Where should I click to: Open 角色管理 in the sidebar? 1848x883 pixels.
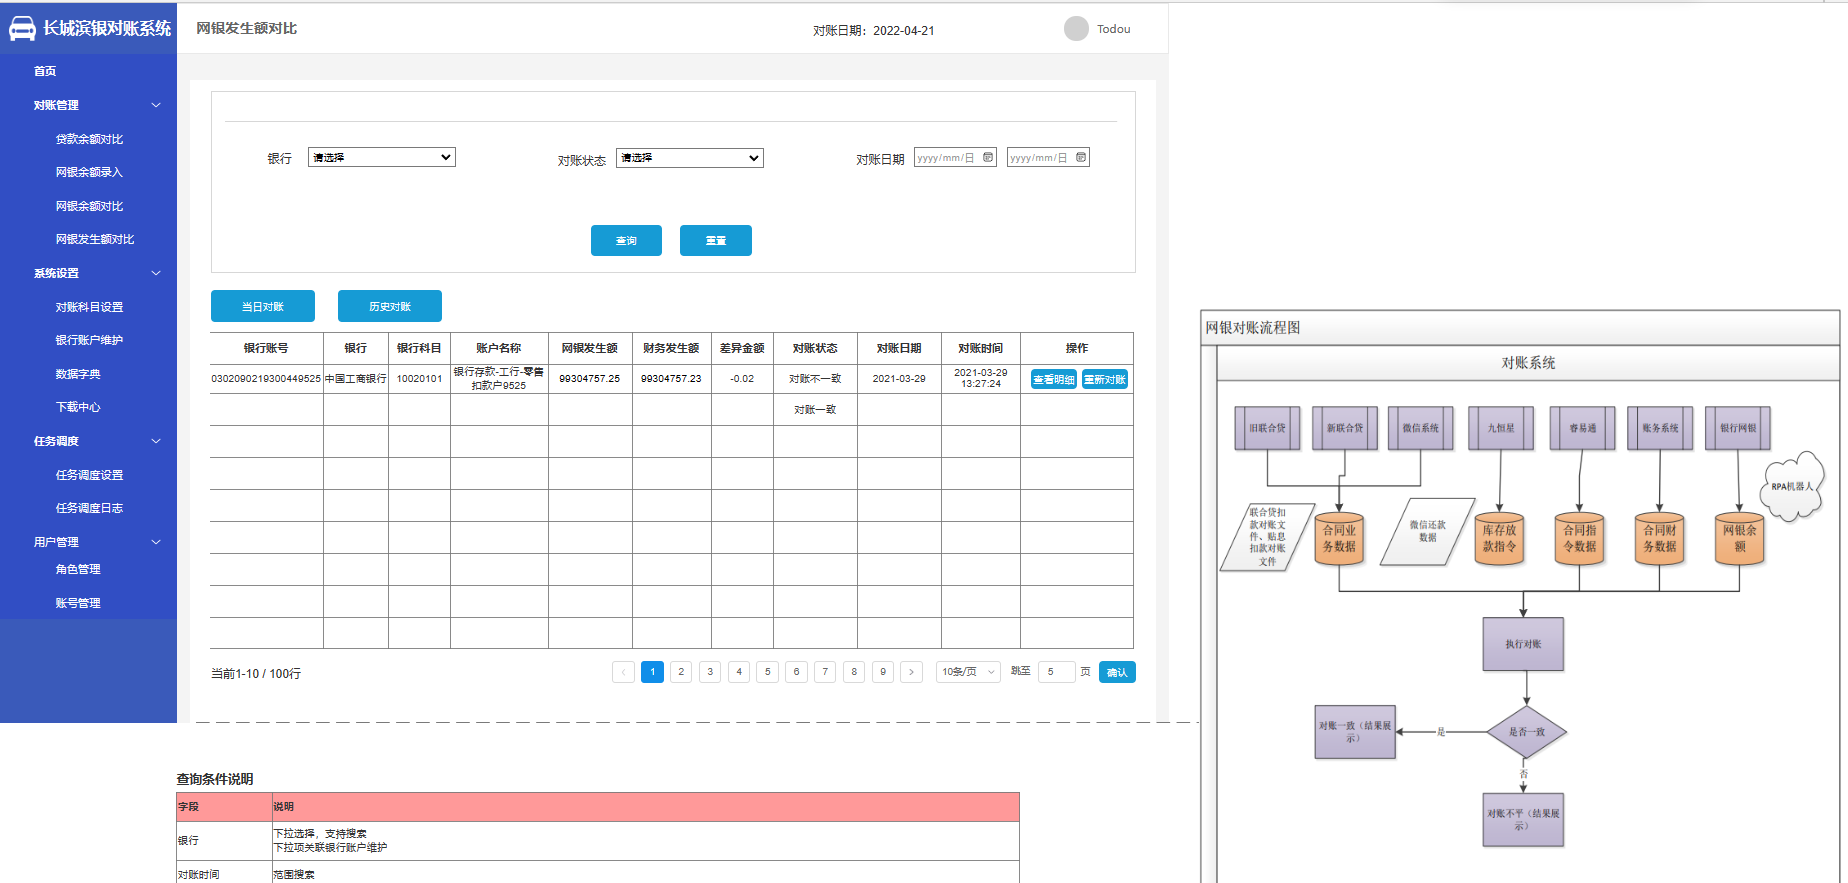(78, 569)
